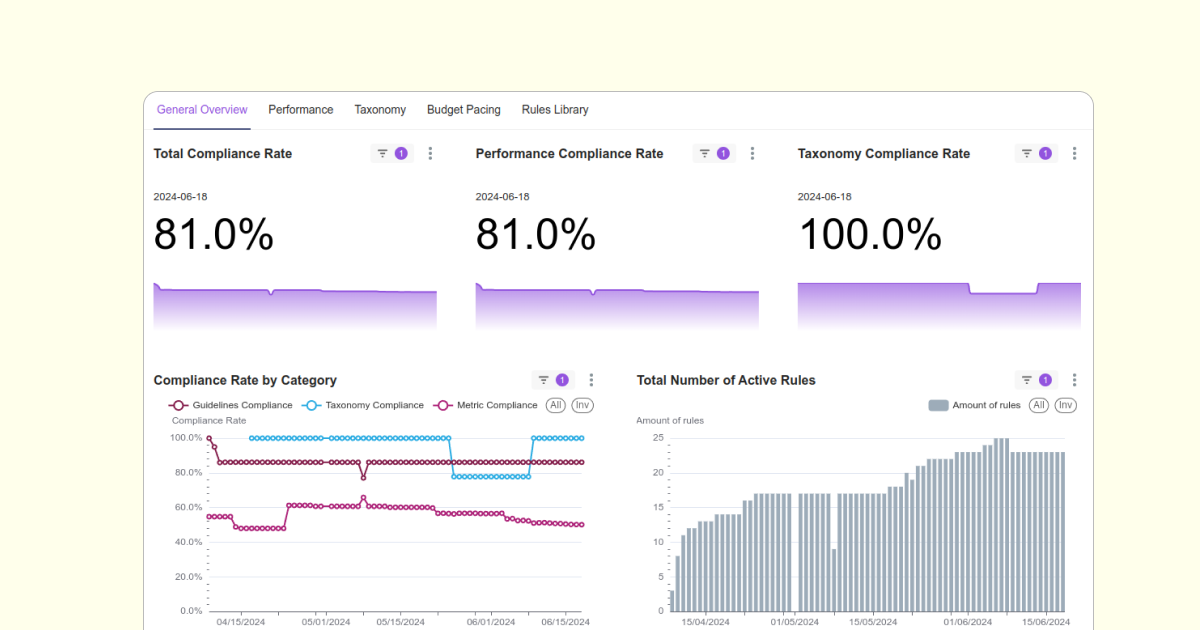
Task: Click Inv button in active rules legend
Action: 1066,405
